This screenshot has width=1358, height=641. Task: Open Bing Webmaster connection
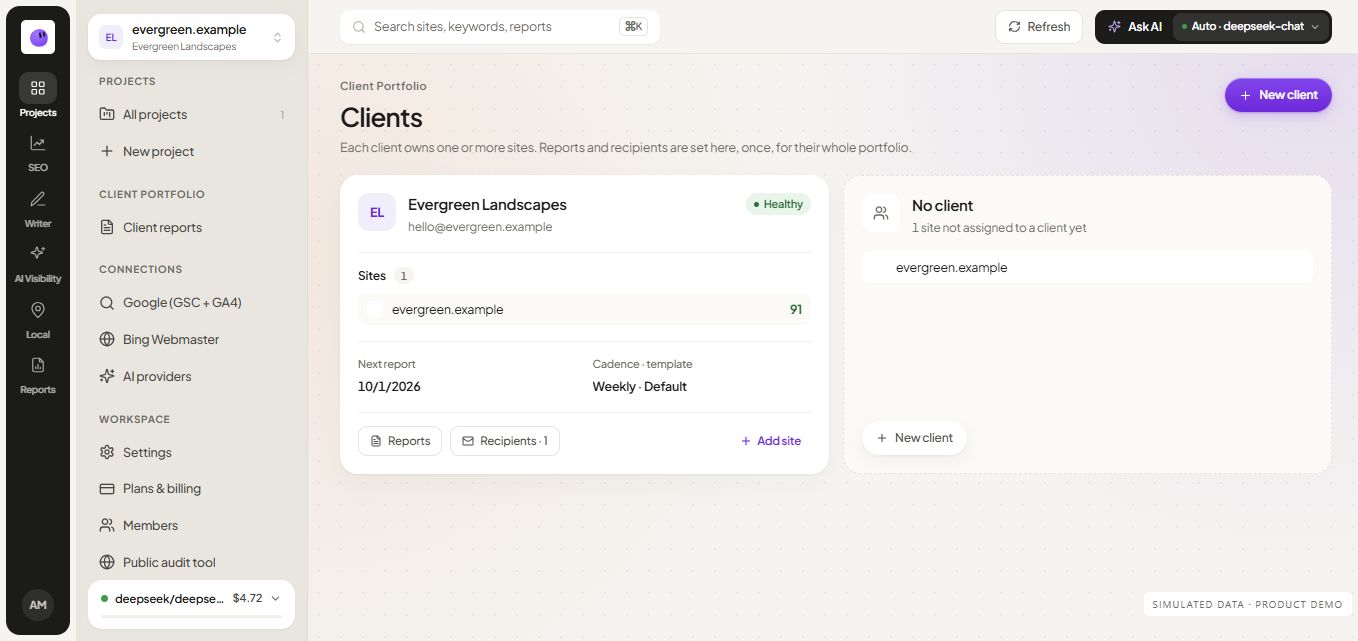[x=192, y=340]
